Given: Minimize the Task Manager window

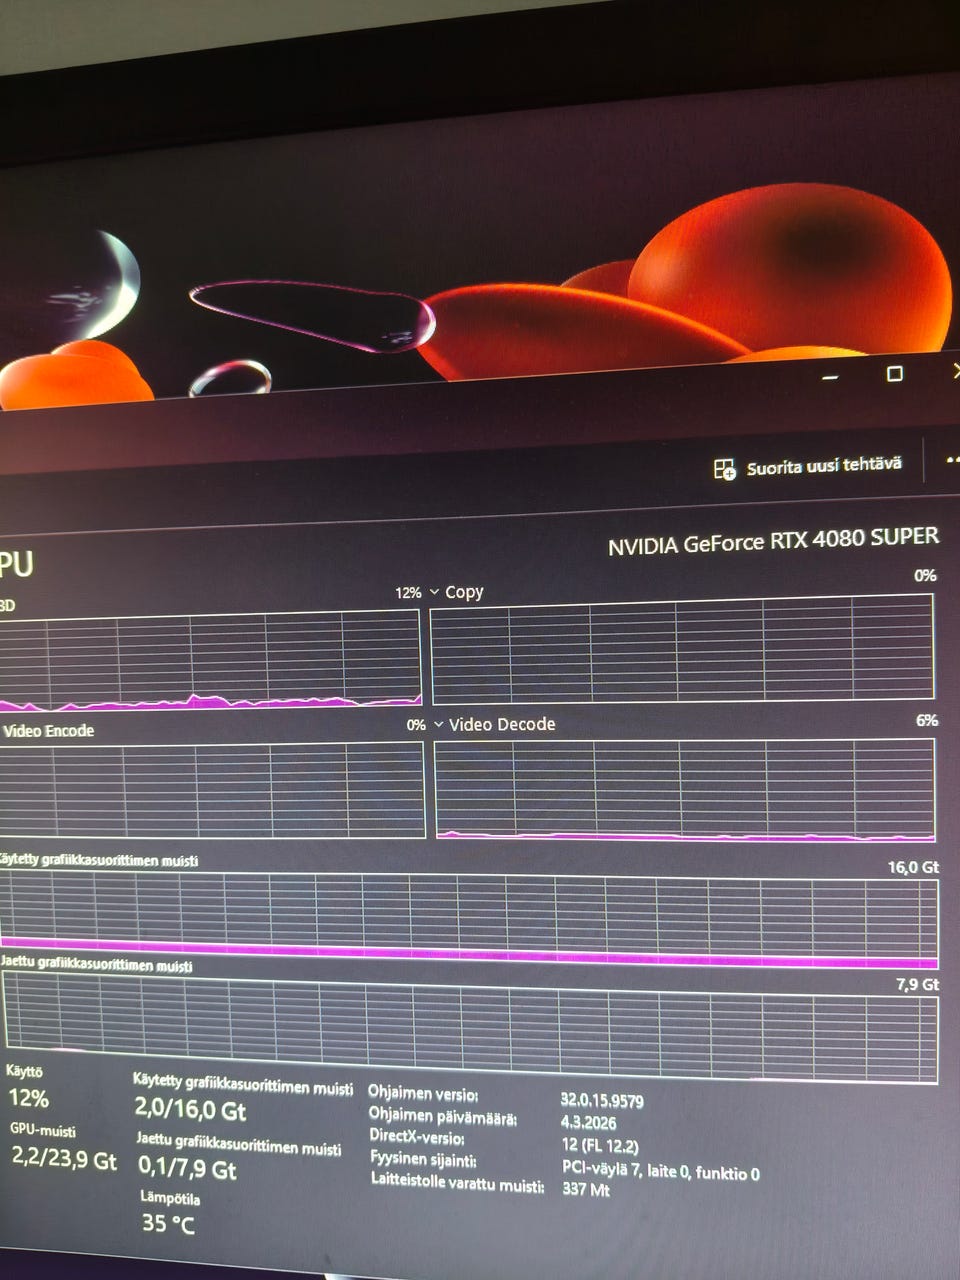Looking at the screenshot, I should tap(829, 378).
